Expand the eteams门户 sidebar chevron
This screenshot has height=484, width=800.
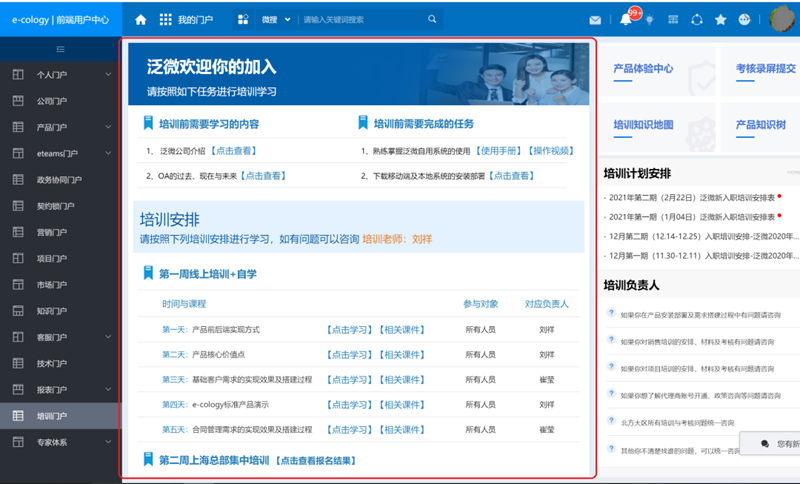[108, 153]
